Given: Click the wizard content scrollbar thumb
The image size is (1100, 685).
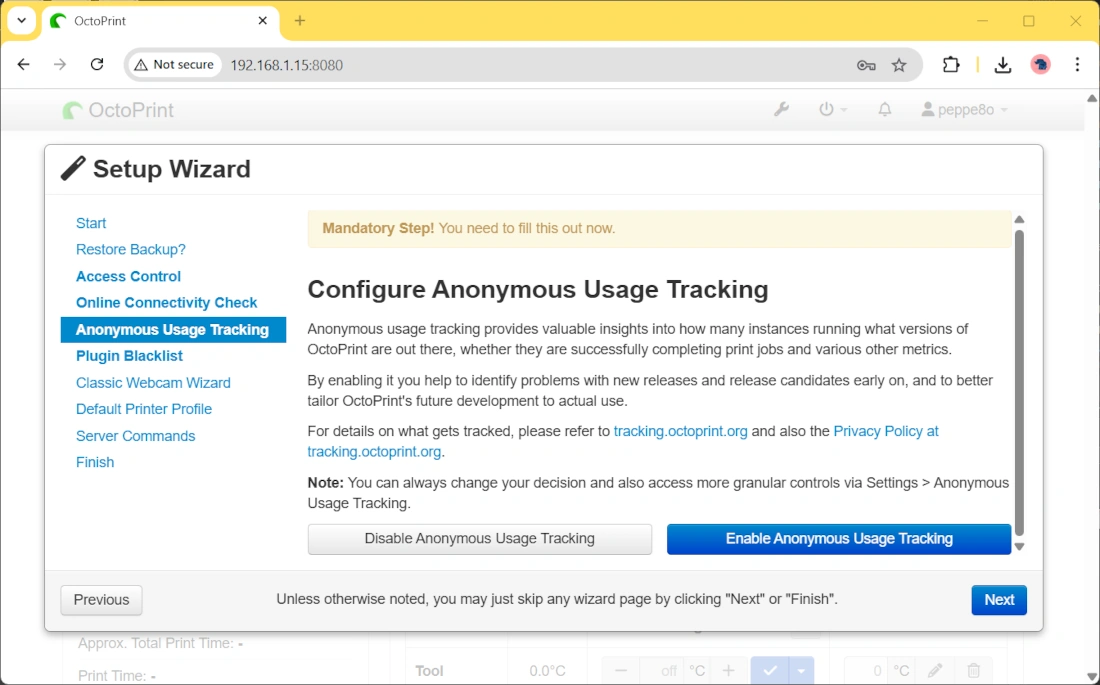Looking at the screenshot, I should tap(1019, 383).
